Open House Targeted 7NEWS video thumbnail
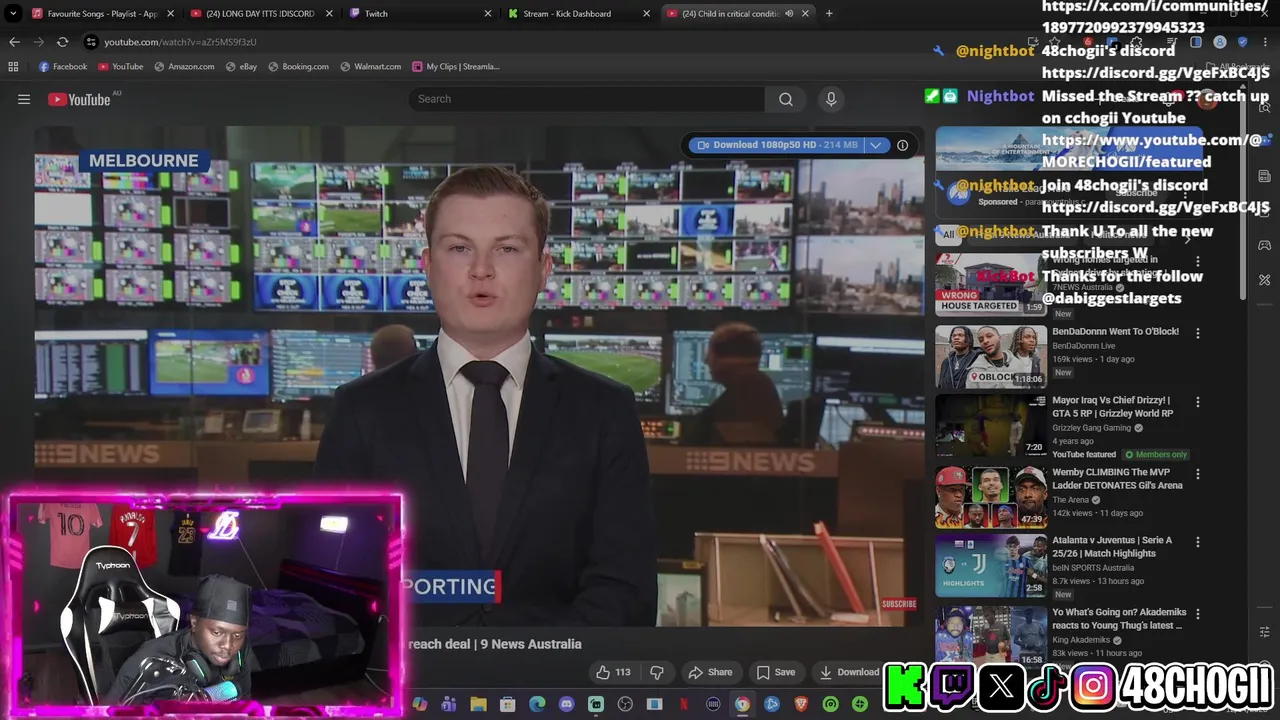This screenshot has width=1280, height=720. pyautogui.click(x=991, y=284)
